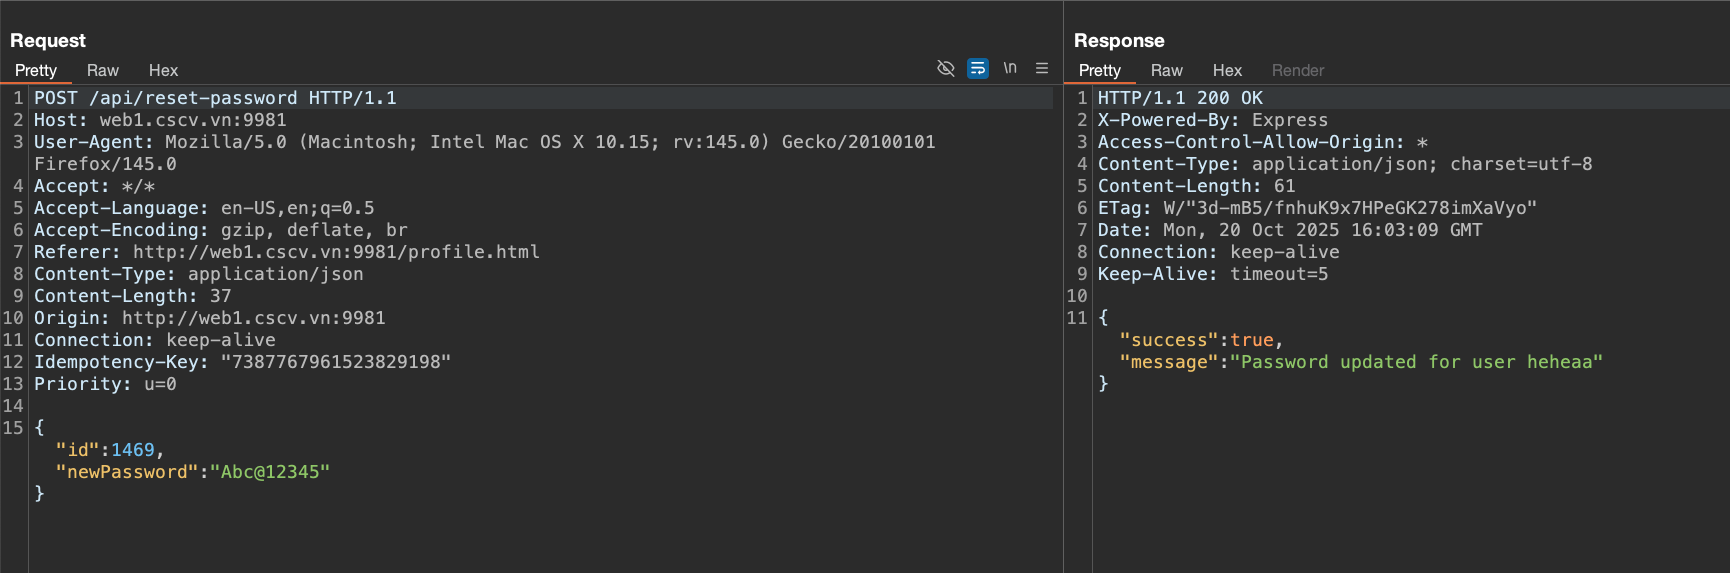Switch to the Request Raw tab
This screenshot has height=573, width=1730.
pyautogui.click(x=102, y=70)
